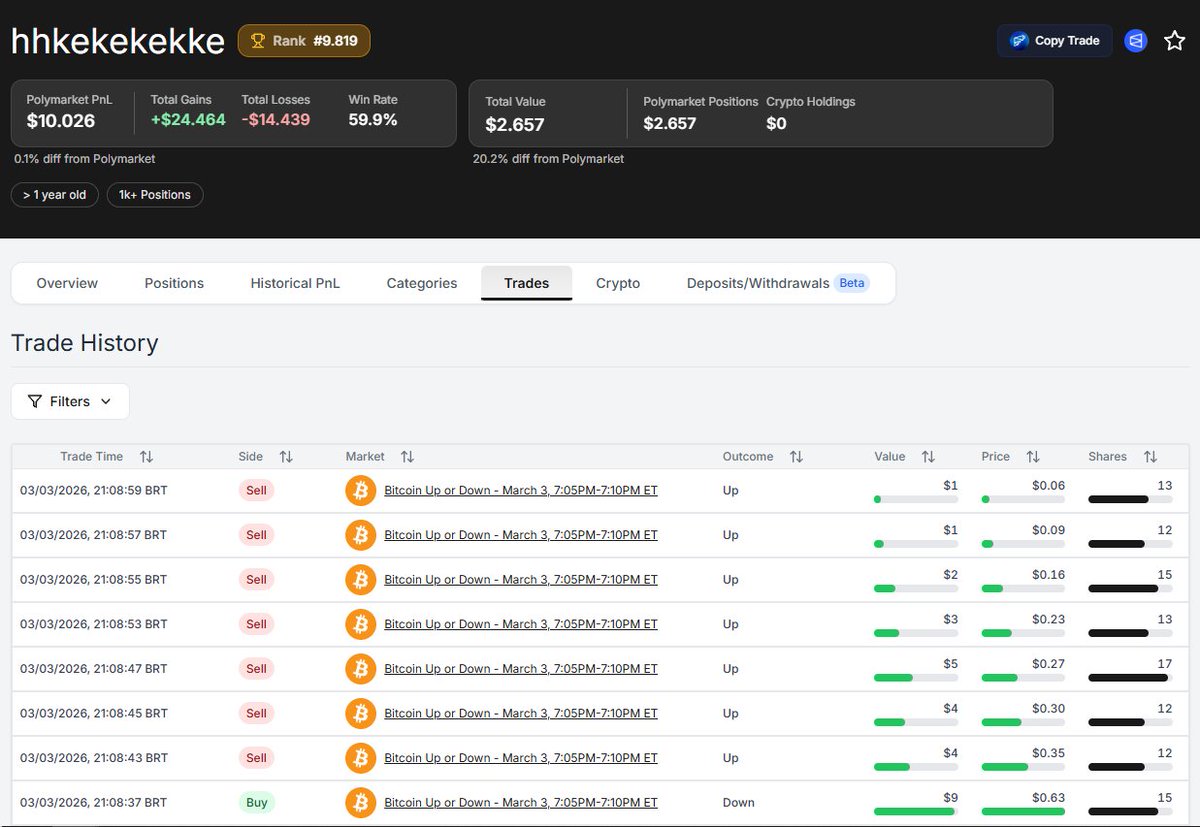Click the trophy Rank #9.819 badge
Viewport: 1200px width, 827px height.
click(x=304, y=41)
